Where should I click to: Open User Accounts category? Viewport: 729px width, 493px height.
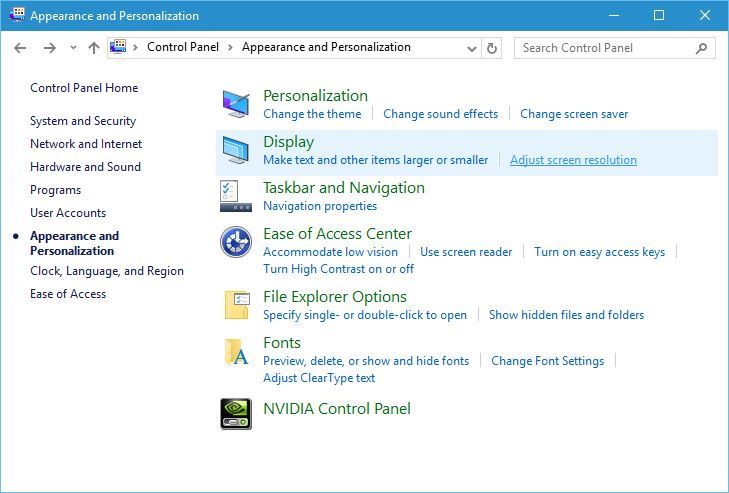(68, 213)
